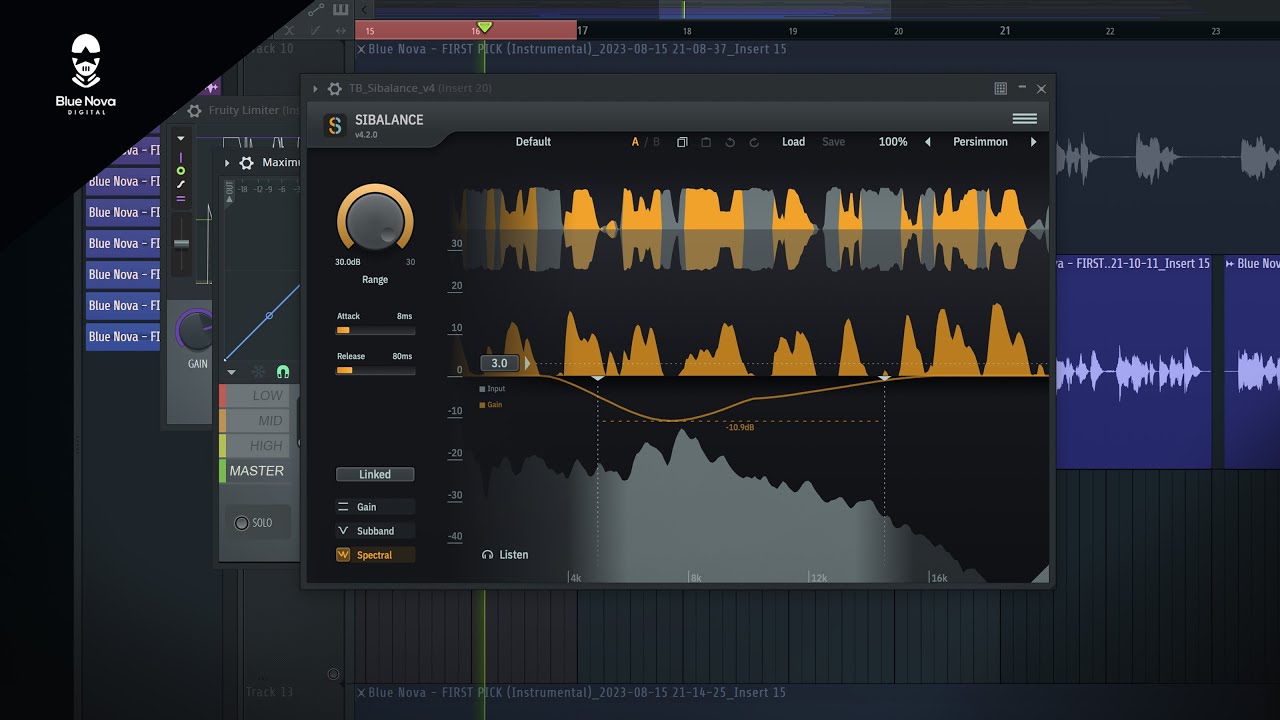Screen dimensions: 1280x720
Task: Toggle the Linked button
Action: coord(375,474)
